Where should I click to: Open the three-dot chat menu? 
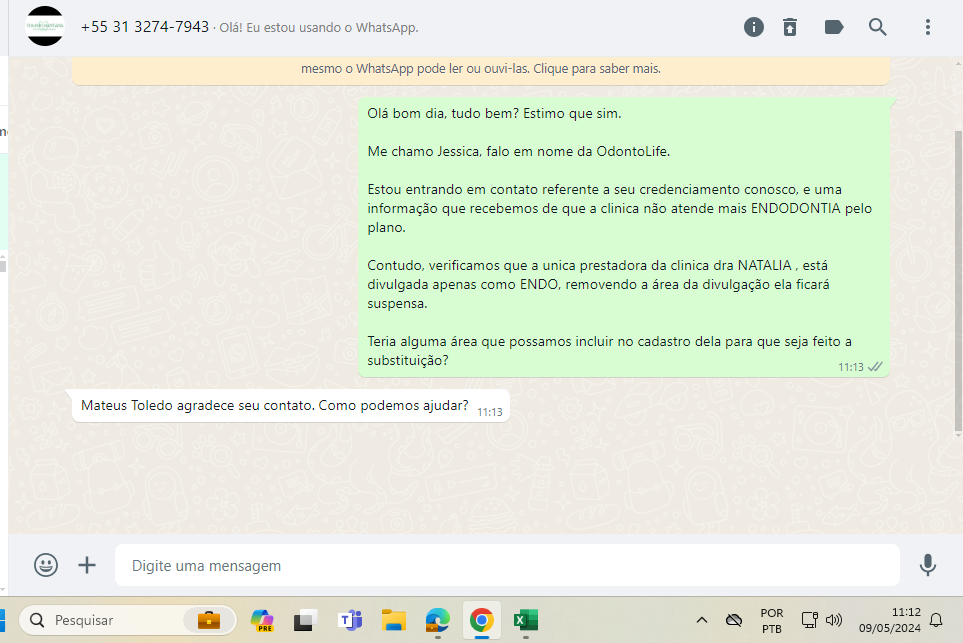click(x=927, y=27)
